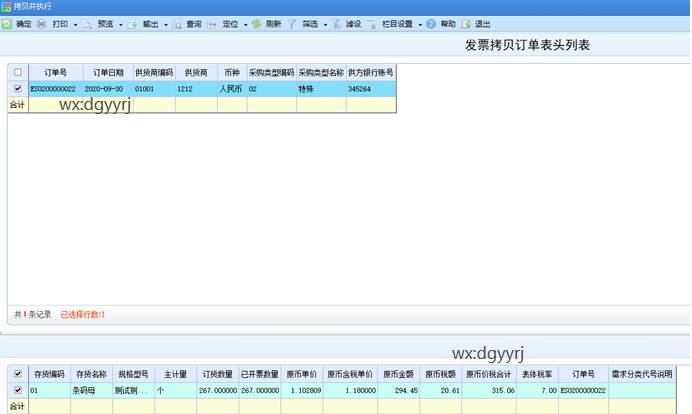The width and height of the screenshot is (692, 414).
Task: Click the 确定 (confirm) toolbar icon
Action: [7, 23]
